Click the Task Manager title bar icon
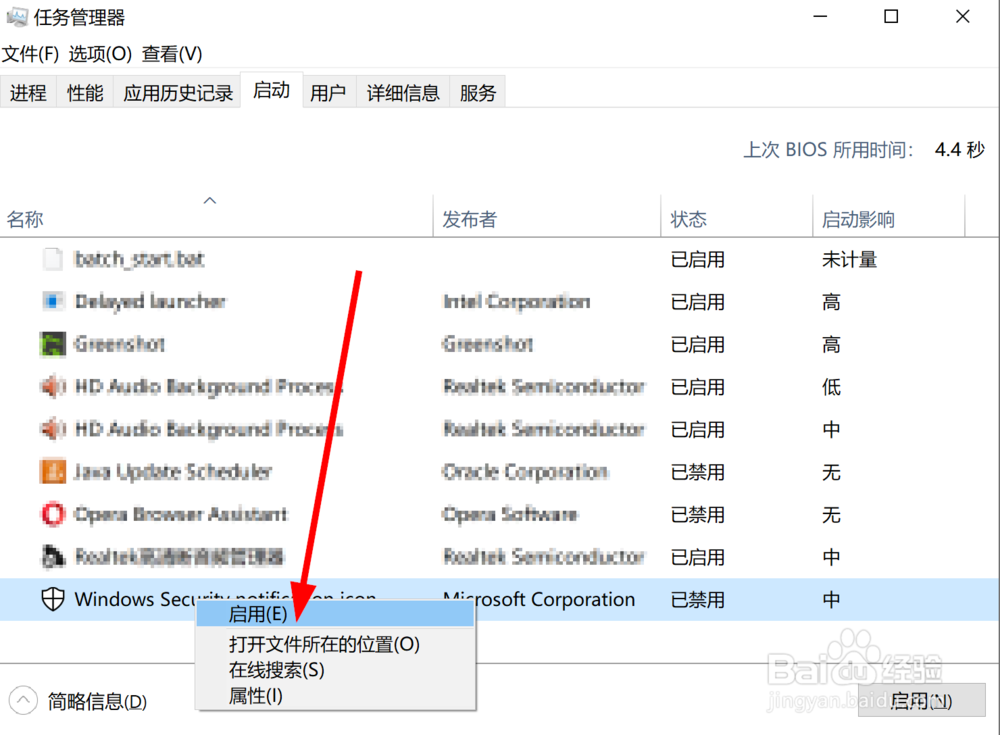The image size is (1000, 735). tap(17, 17)
